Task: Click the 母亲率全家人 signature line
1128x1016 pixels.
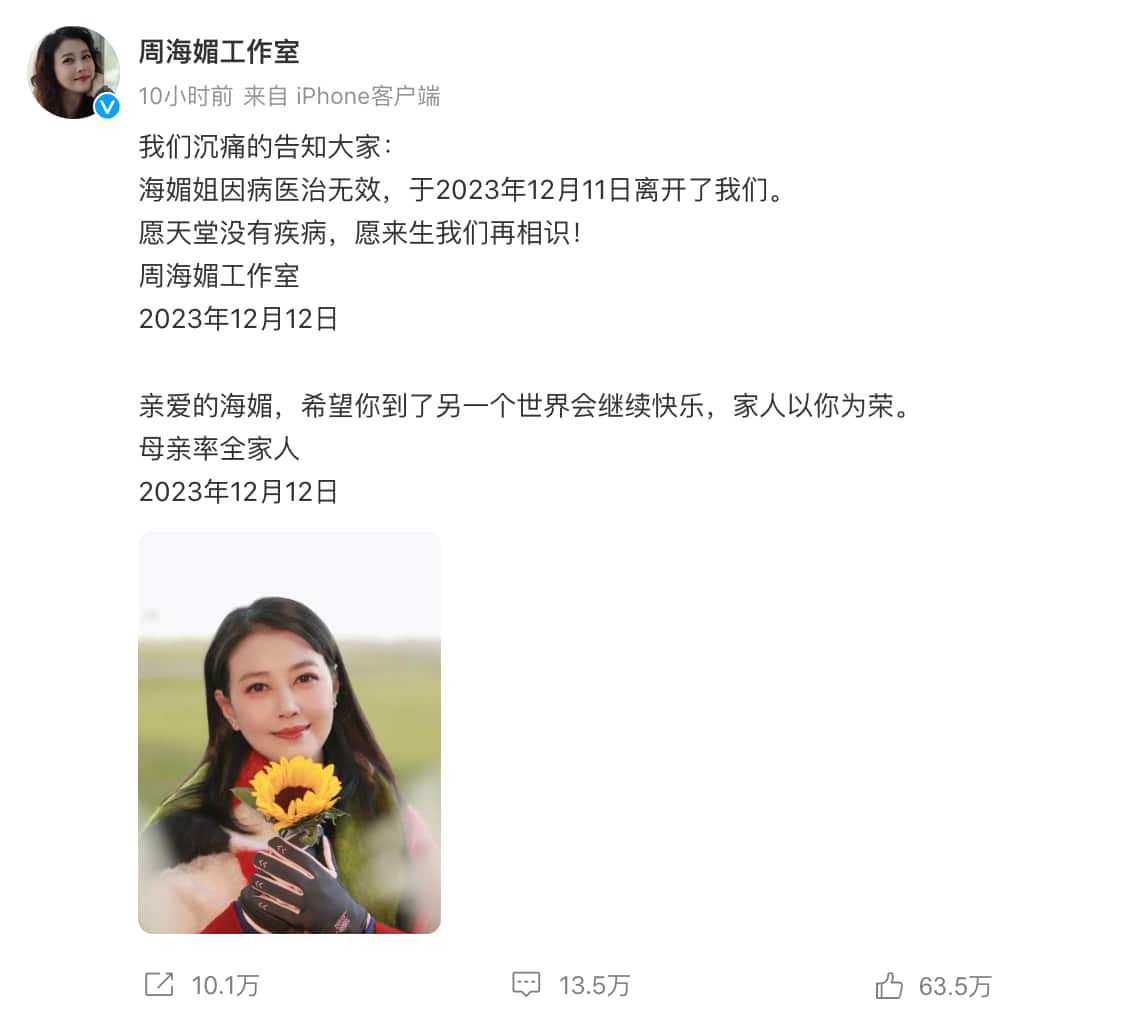Action: tap(219, 449)
